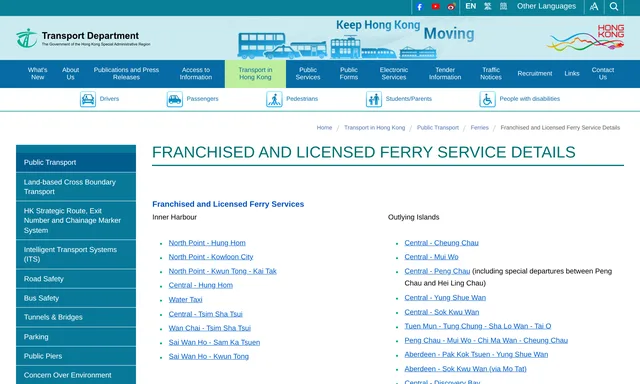
Task: Go to Transport in Hong Kong breadcrumb
Action: coord(375,128)
